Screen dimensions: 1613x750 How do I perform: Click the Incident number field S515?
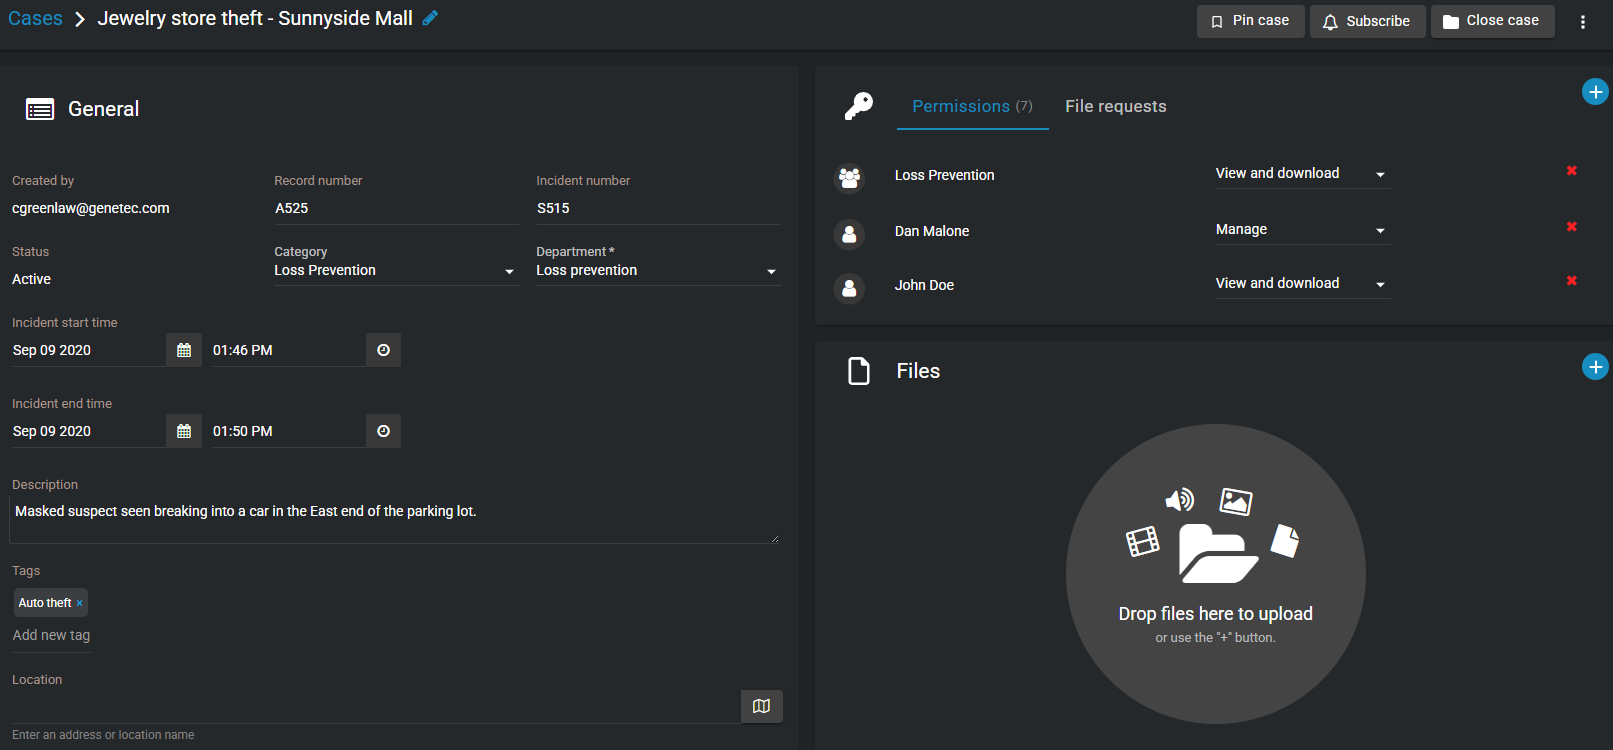point(658,209)
